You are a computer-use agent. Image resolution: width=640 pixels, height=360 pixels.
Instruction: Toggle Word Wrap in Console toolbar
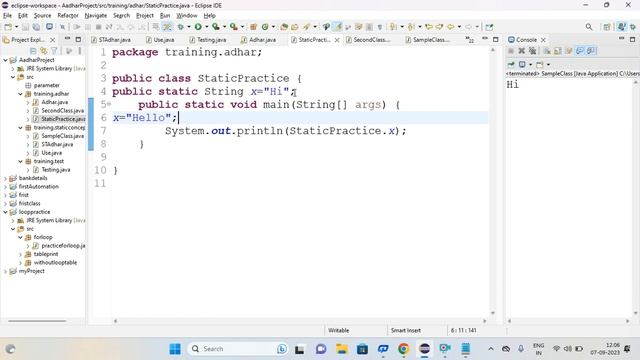pyautogui.click(x=569, y=51)
